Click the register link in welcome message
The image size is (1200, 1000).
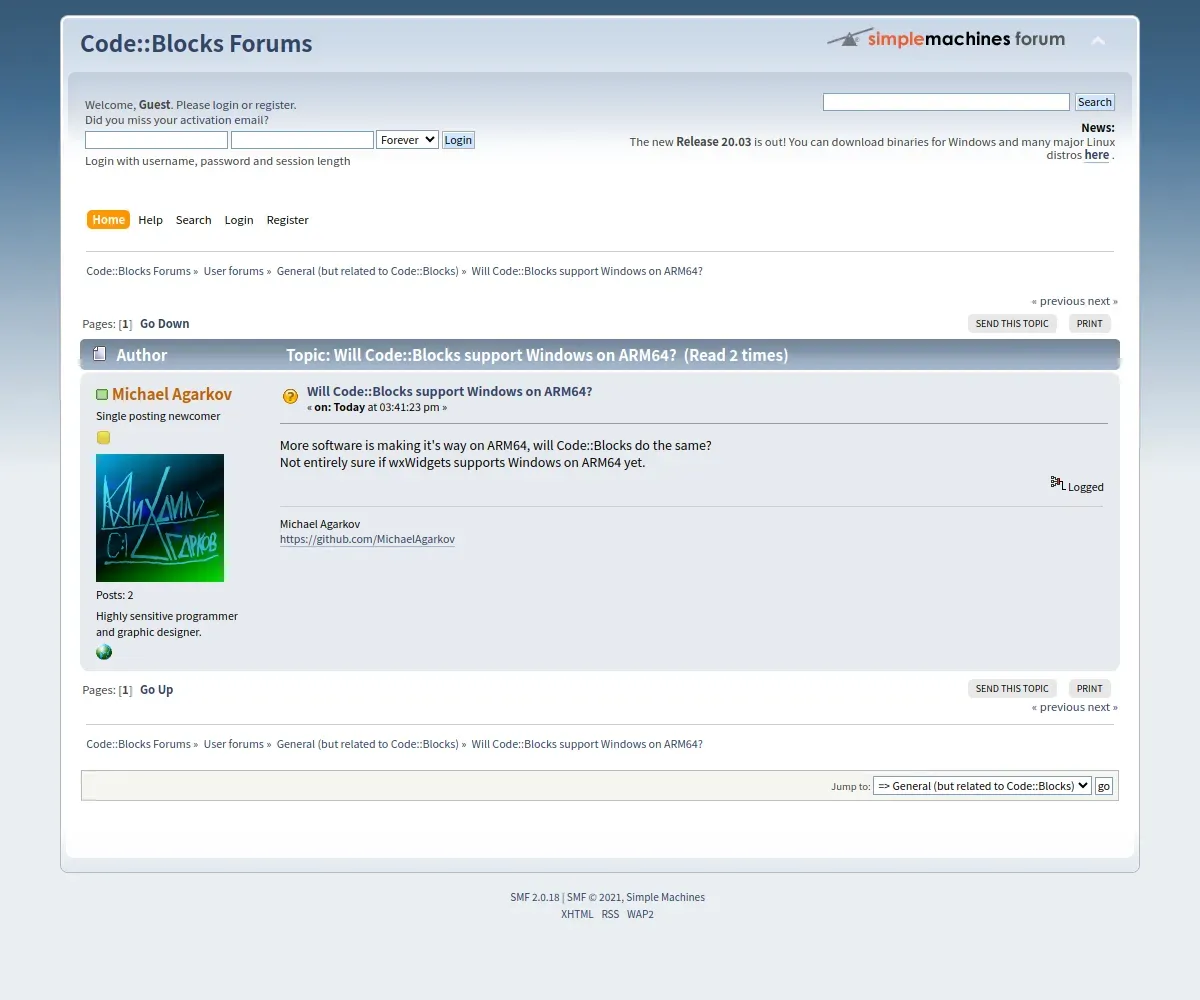click(275, 105)
